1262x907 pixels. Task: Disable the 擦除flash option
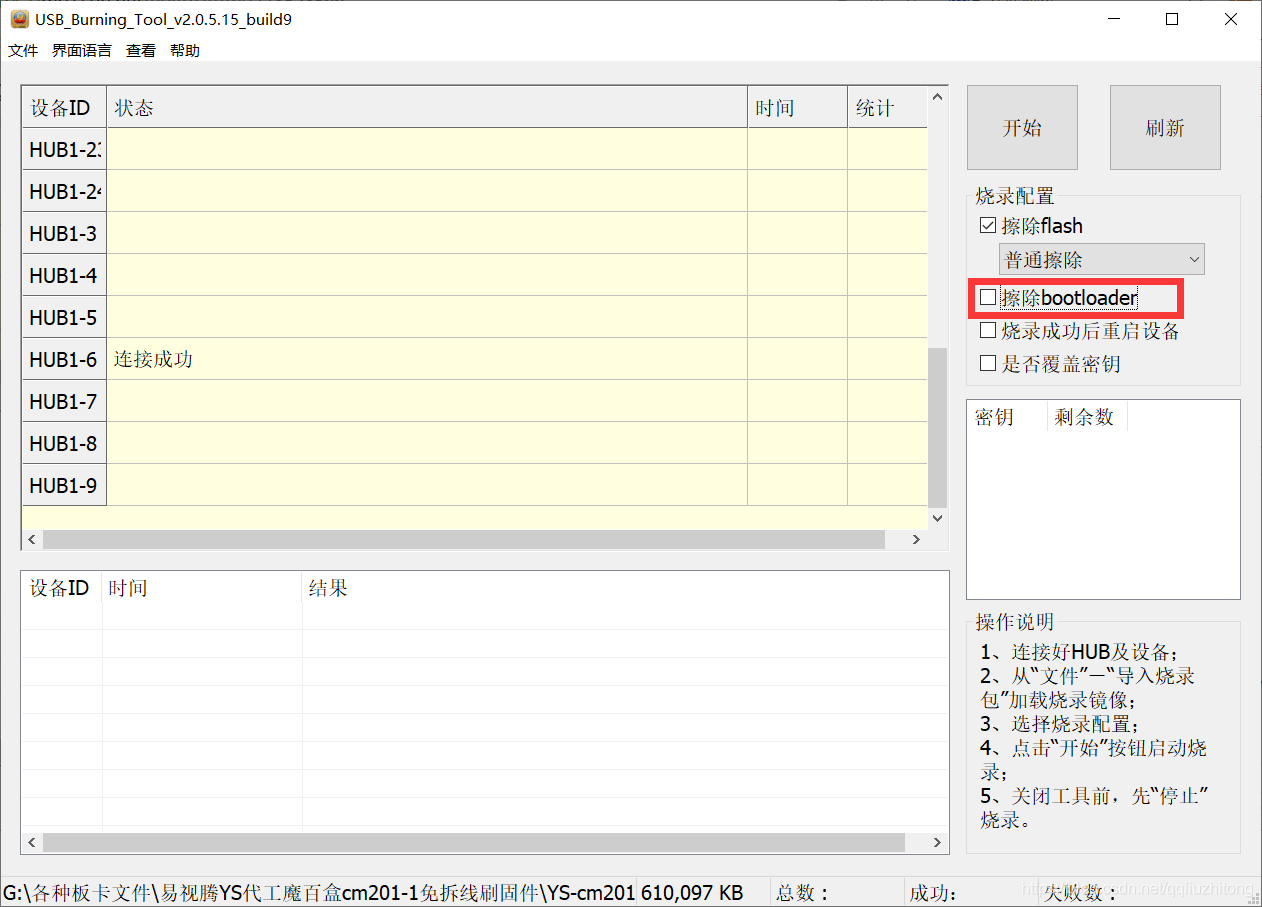pos(987,225)
